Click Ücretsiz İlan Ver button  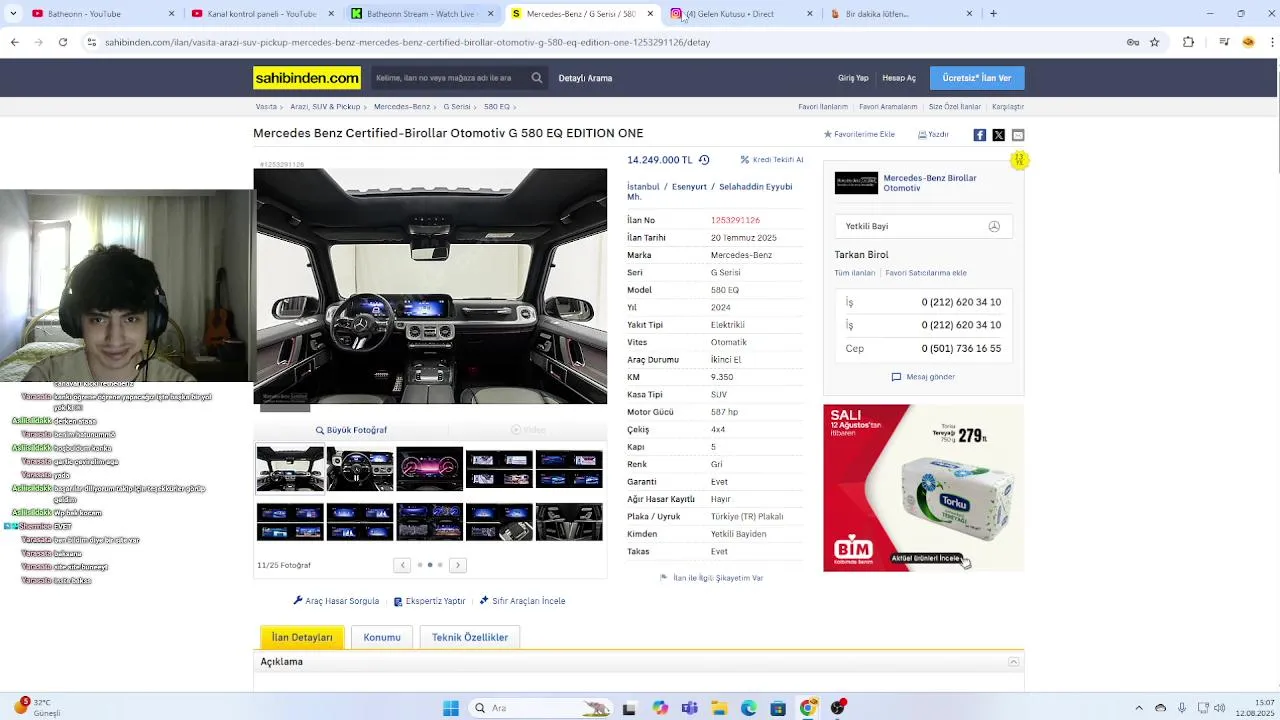pyautogui.click(x=977, y=78)
